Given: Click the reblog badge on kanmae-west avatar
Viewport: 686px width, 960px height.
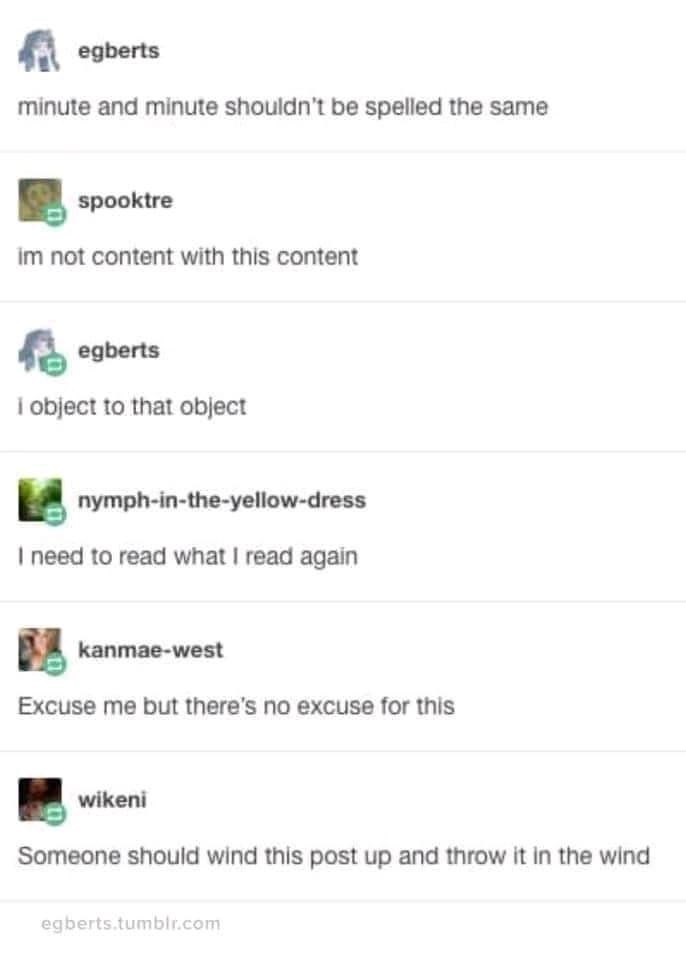Looking at the screenshot, I should [x=55, y=664].
